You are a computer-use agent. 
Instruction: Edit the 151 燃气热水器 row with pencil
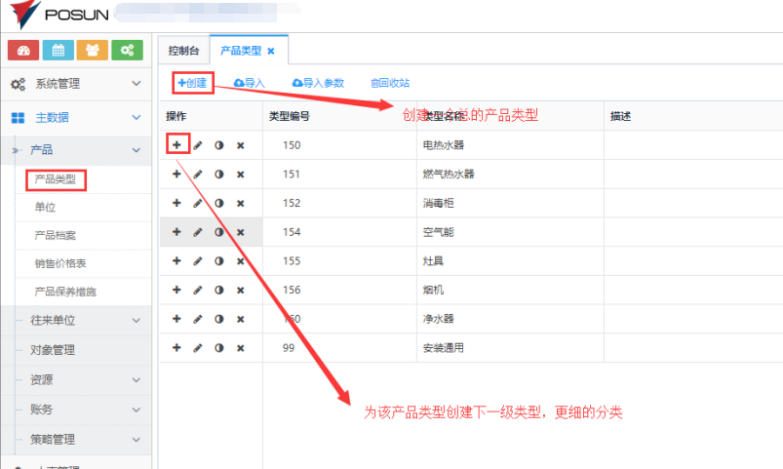[x=198, y=174]
